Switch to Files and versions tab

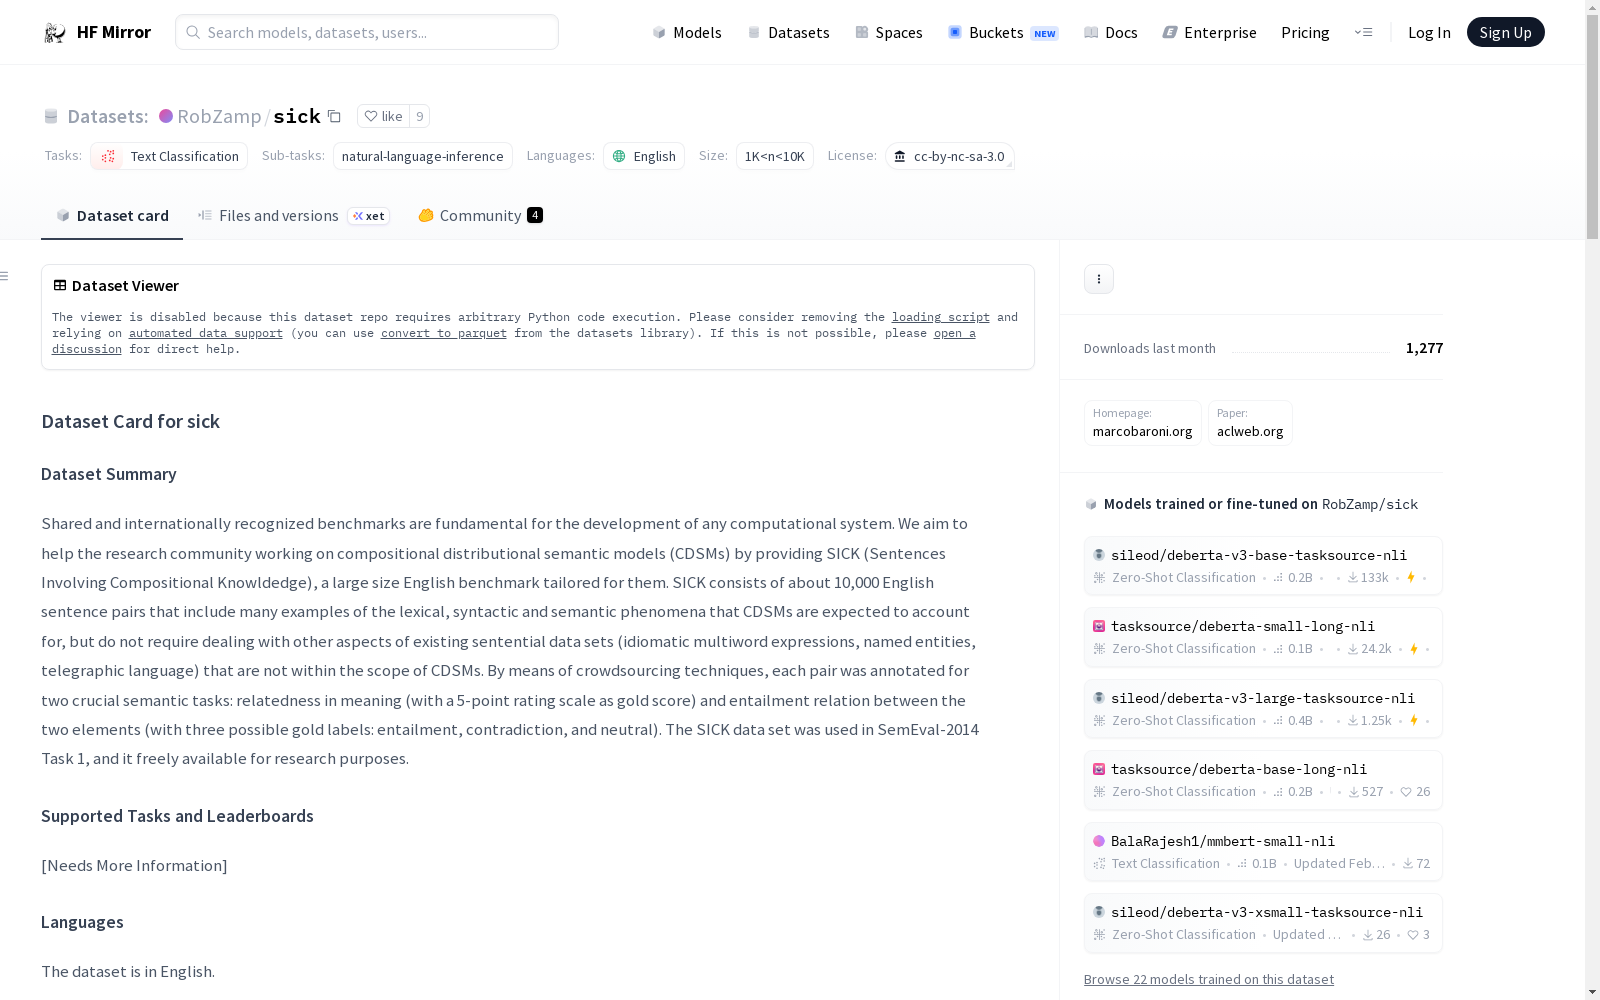293,216
